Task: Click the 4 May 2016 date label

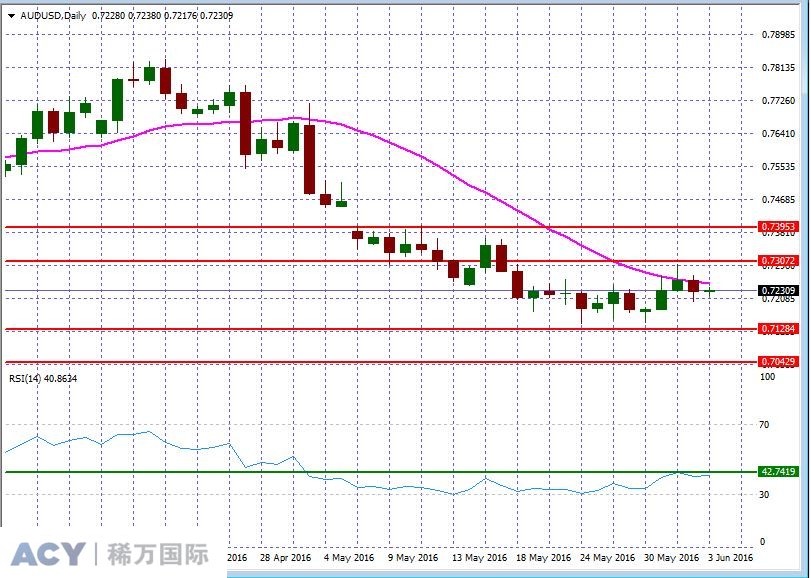Action: [x=349, y=558]
